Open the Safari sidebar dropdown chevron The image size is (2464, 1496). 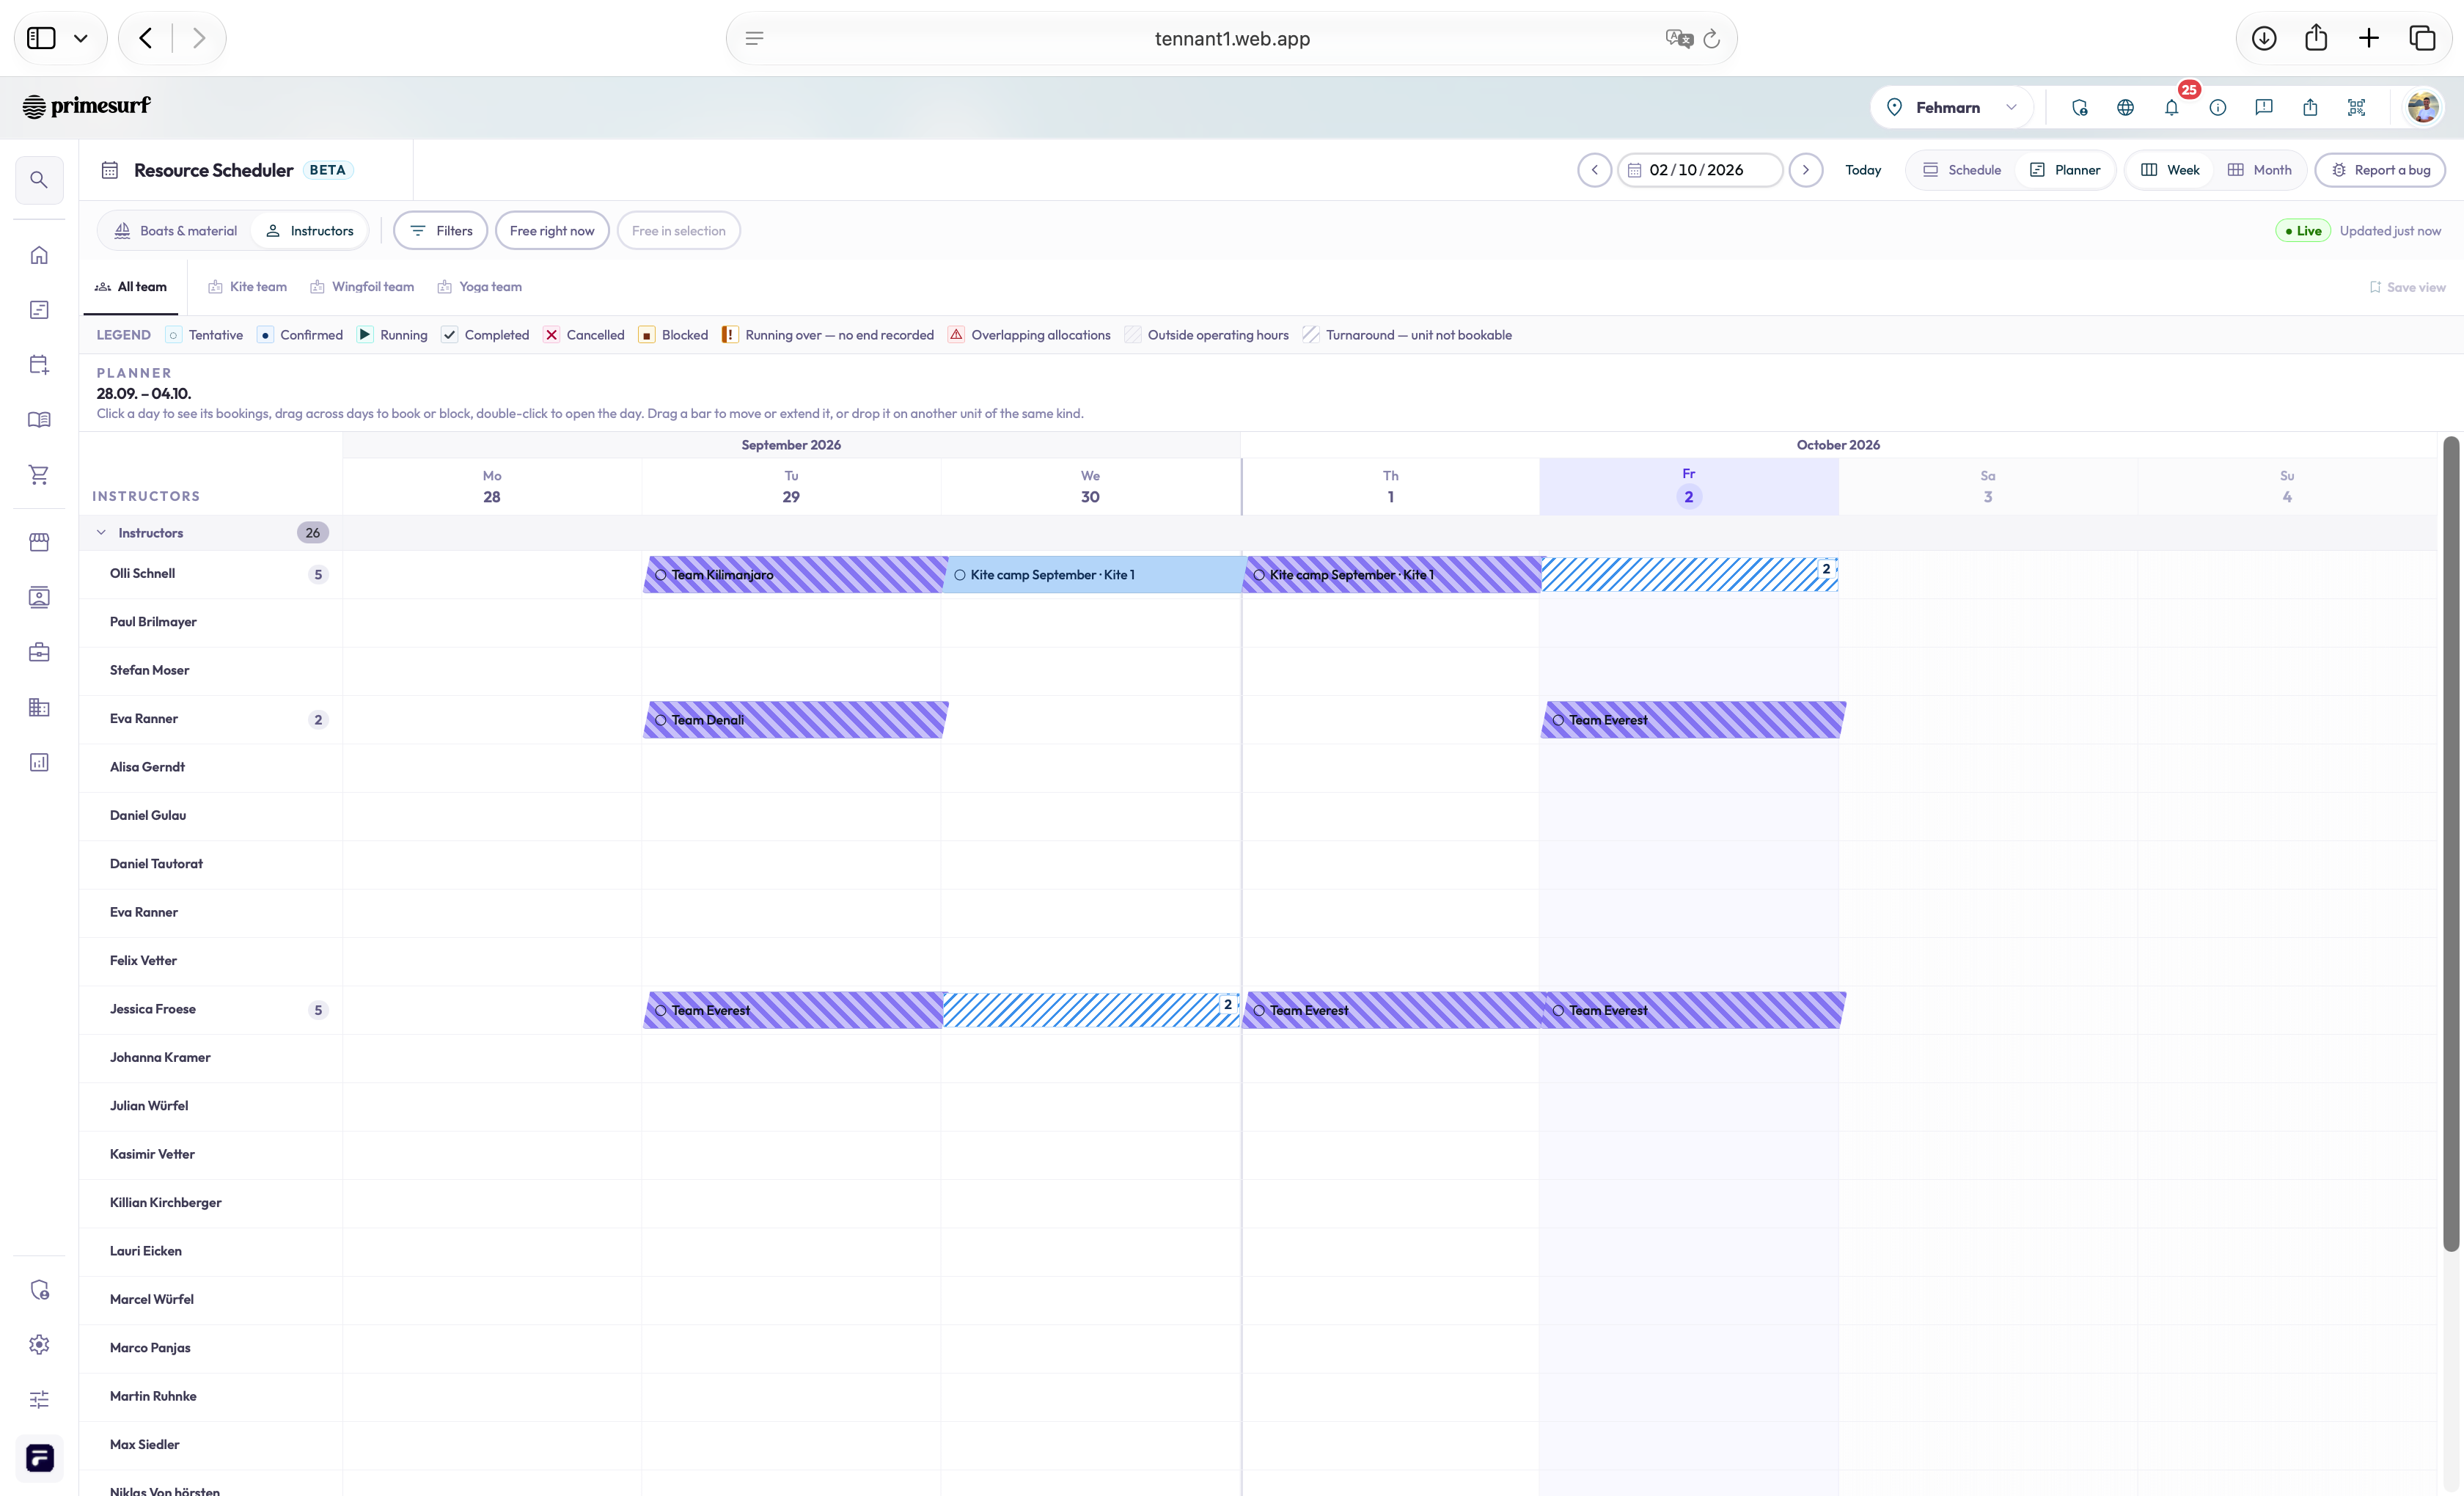(81, 38)
